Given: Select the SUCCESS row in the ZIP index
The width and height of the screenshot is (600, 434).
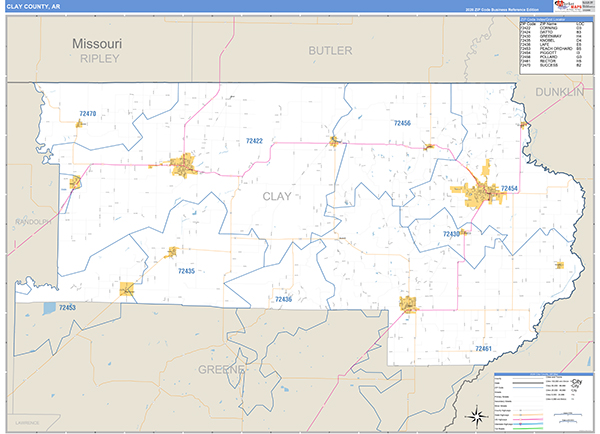Looking at the screenshot, I should (x=551, y=65).
